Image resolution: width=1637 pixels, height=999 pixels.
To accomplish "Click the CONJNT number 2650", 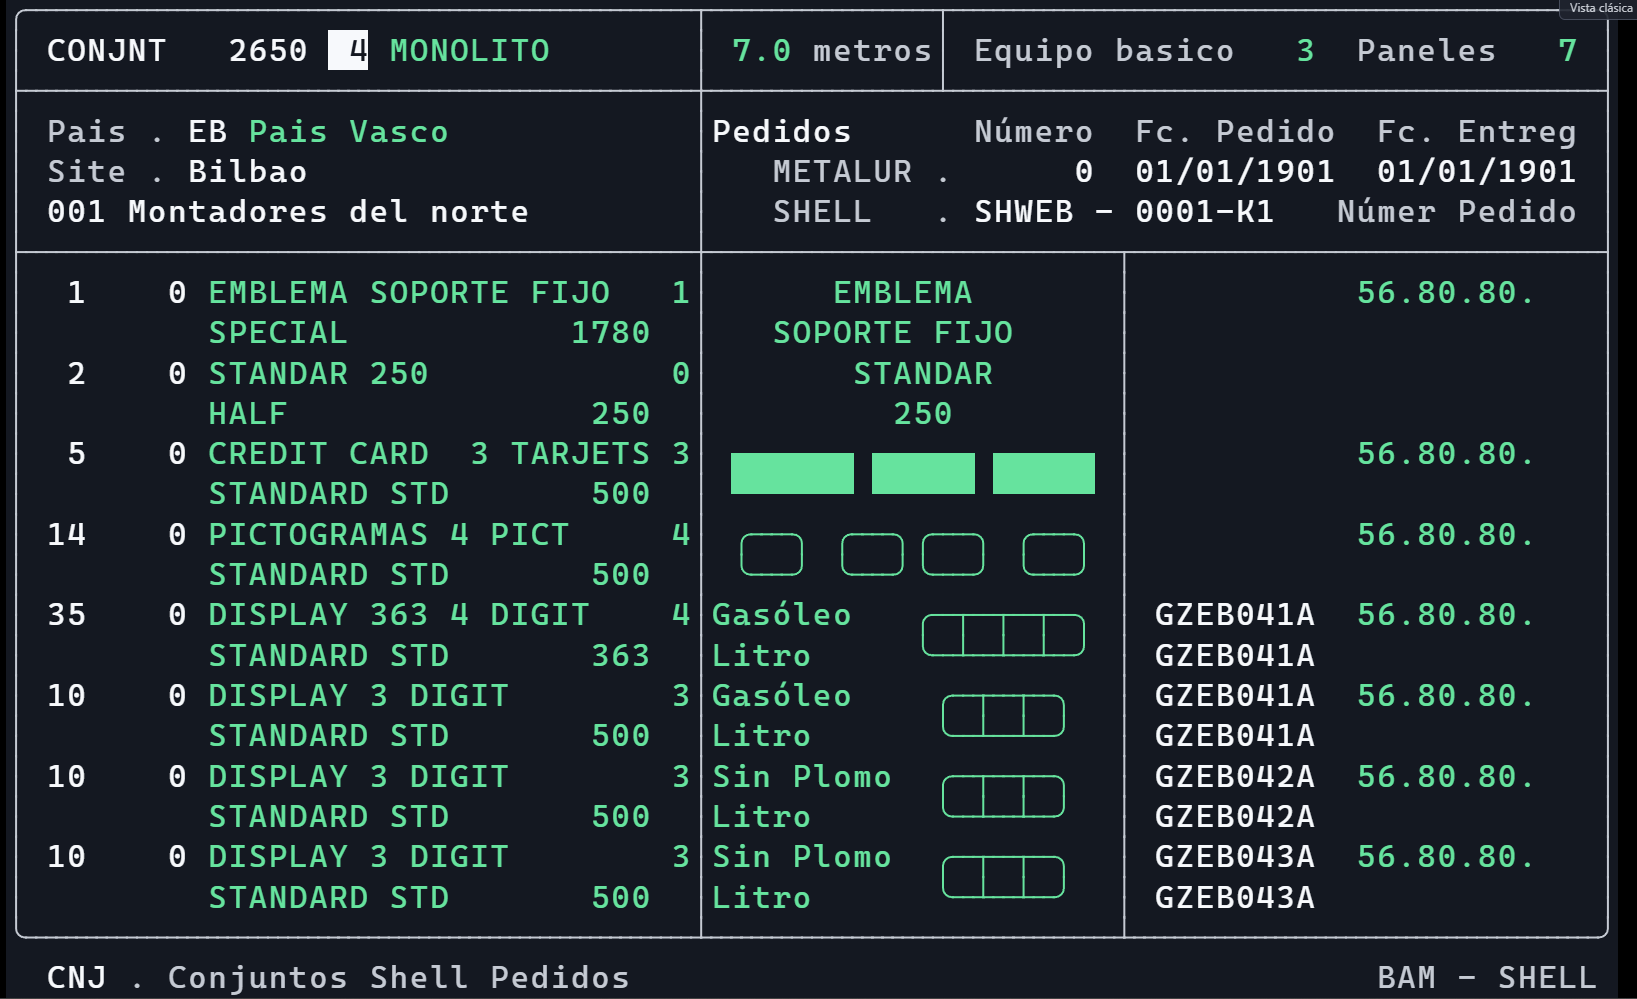I will pos(268,51).
